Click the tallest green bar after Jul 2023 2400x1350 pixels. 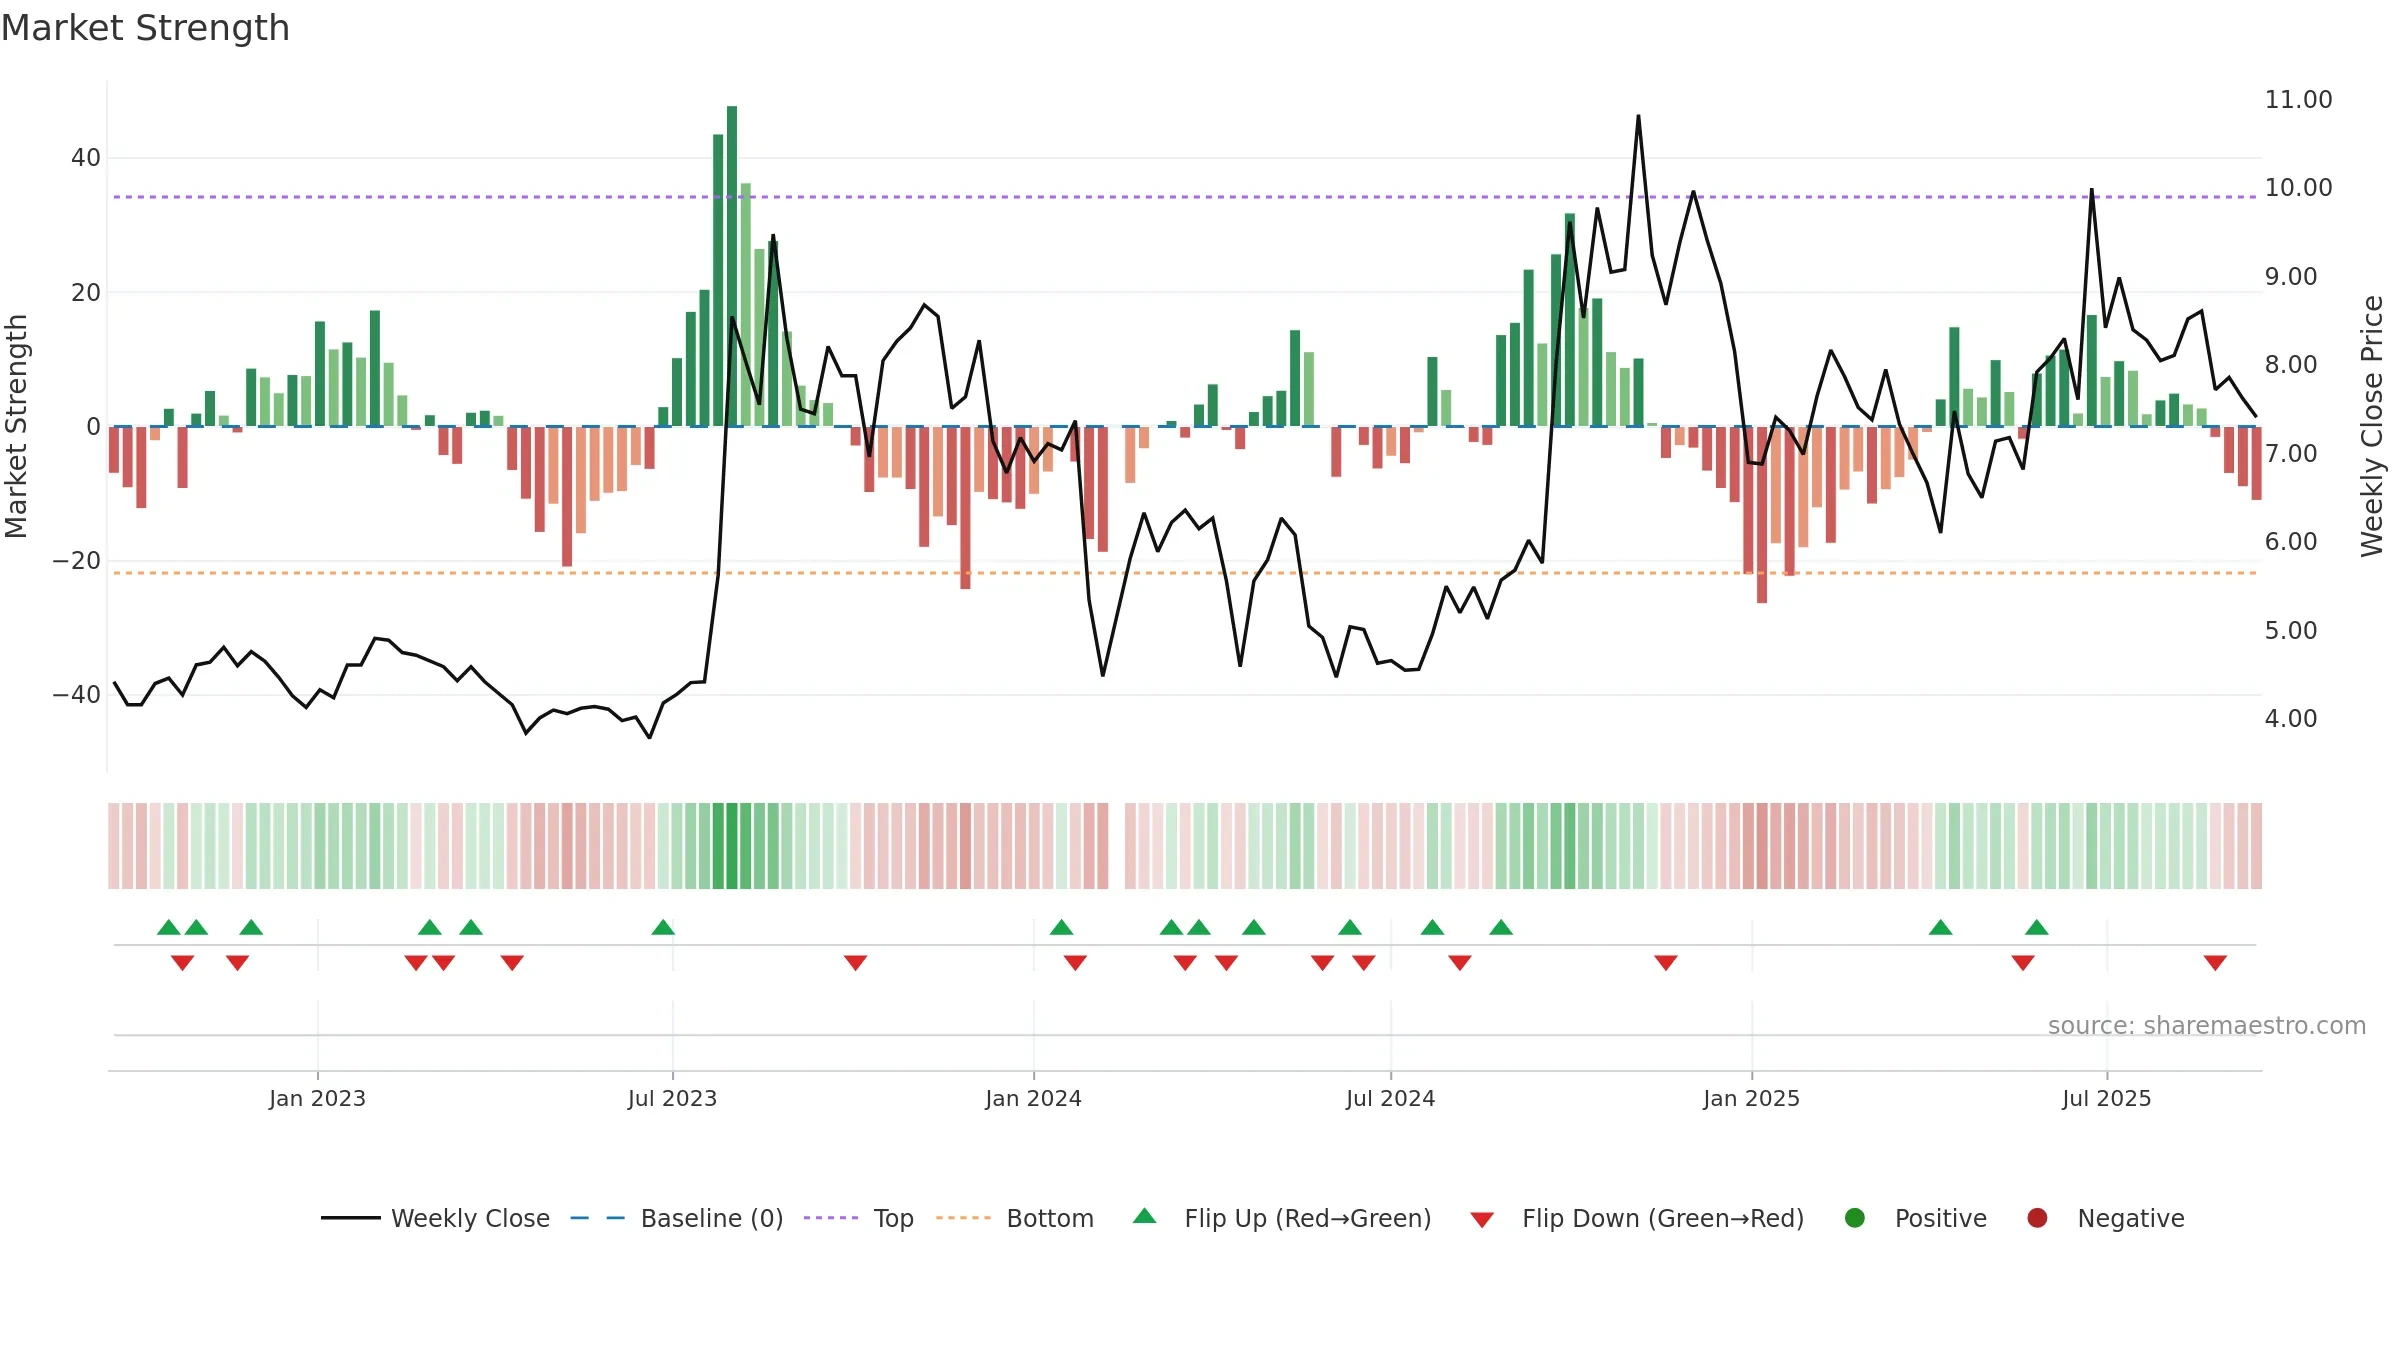(x=732, y=266)
